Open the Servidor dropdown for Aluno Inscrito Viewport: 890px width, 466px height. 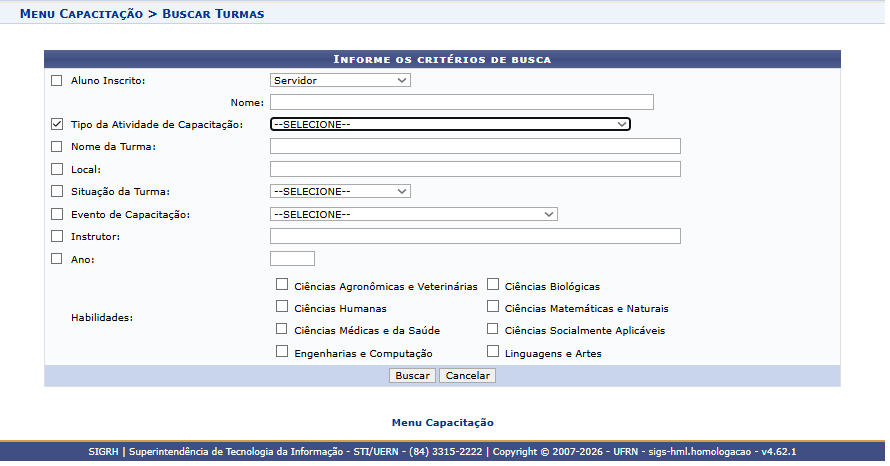[x=340, y=80]
